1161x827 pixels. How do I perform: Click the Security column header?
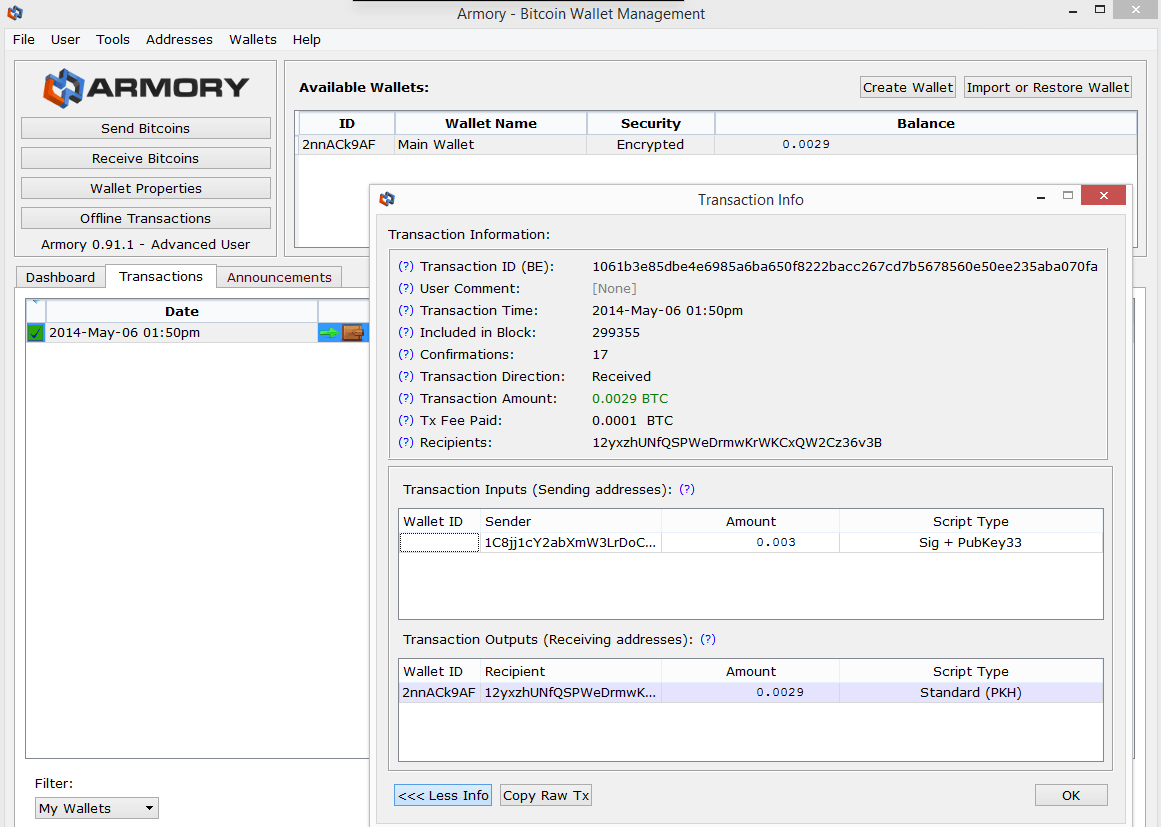(651, 124)
